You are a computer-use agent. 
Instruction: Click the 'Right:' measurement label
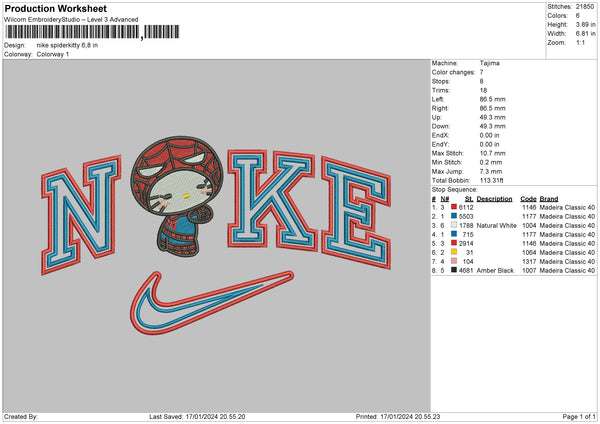(x=440, y=108)
